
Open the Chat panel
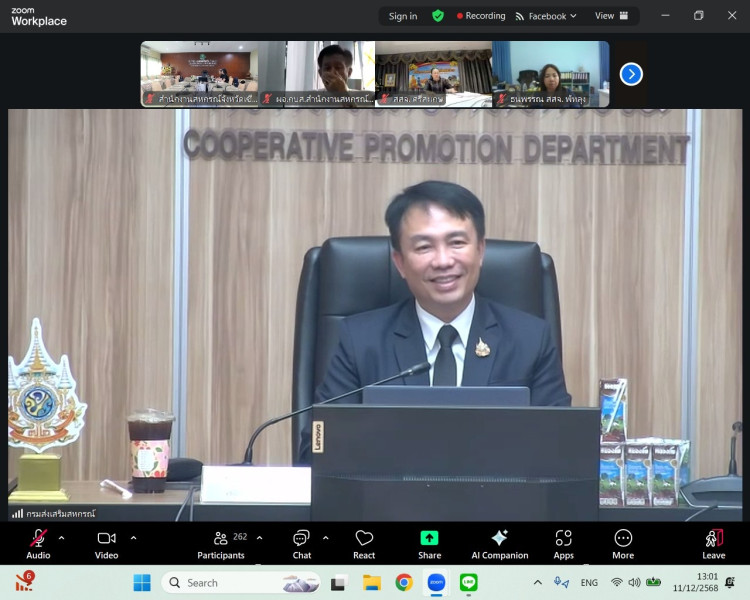coord(301,543)
